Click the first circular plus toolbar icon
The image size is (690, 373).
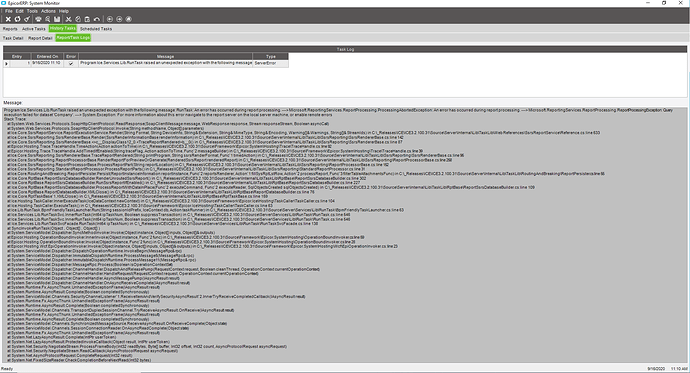pyautogui.click(x=110, y=19)
